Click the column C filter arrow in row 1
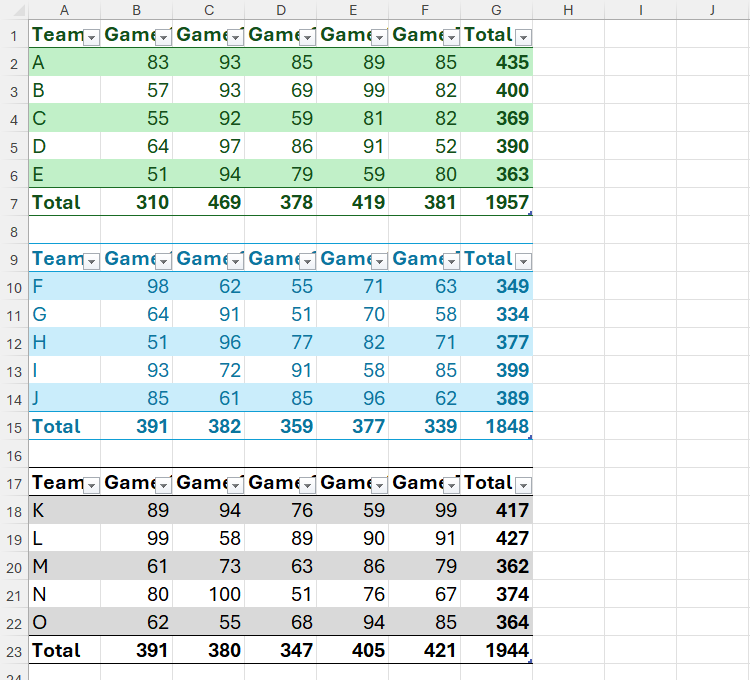 click(236, 37)
